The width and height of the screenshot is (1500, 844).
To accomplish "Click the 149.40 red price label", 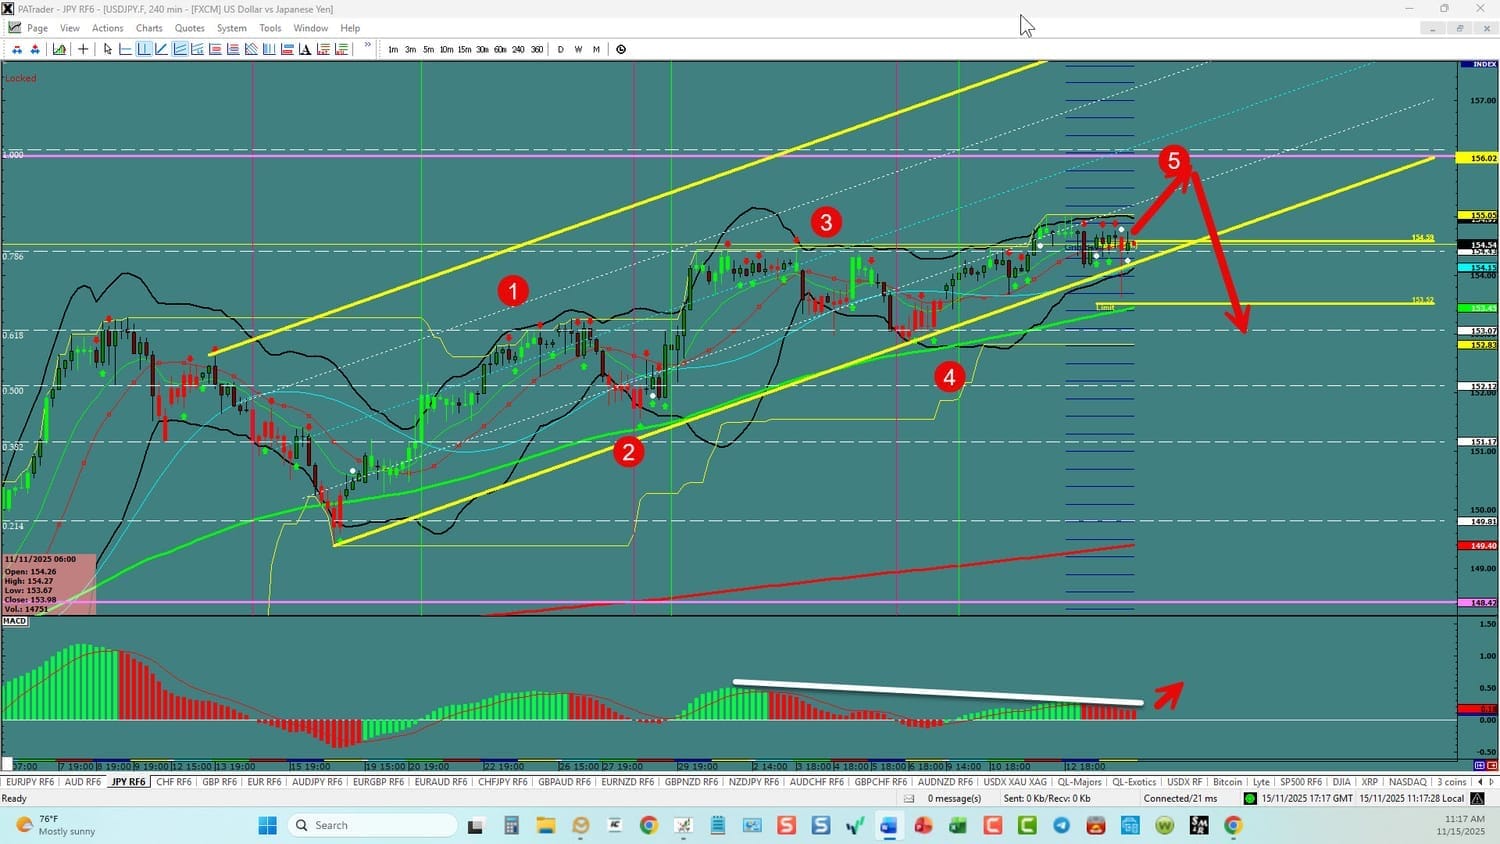I will 1478,546.
